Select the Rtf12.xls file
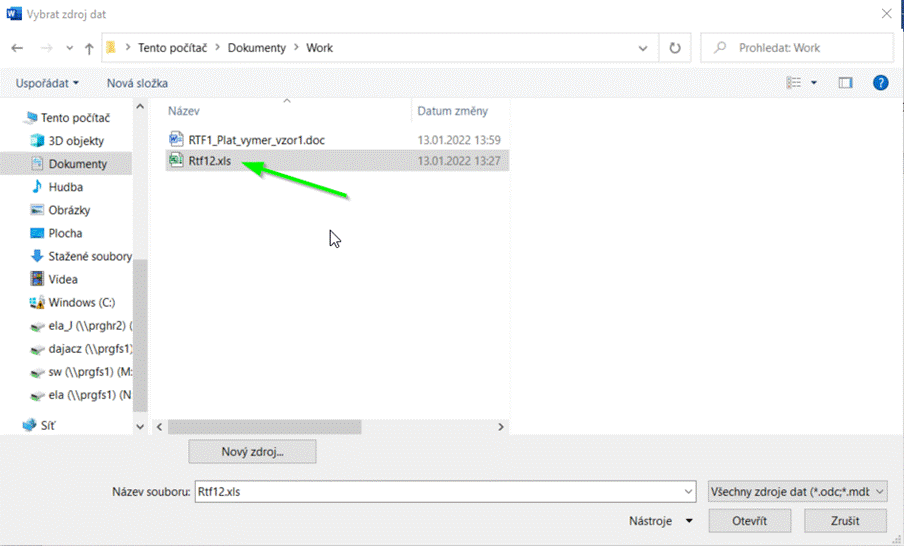This screenshot has height=546, width=904. [209, 160]
